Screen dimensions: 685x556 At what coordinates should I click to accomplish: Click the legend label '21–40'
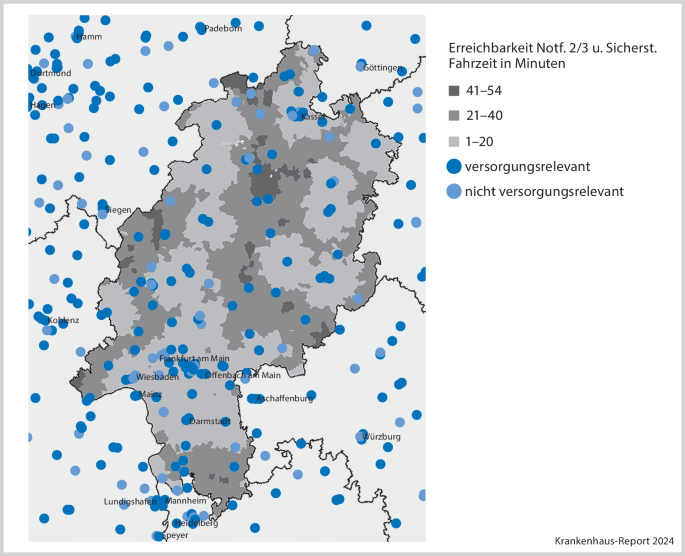click(x=484, y=116)
